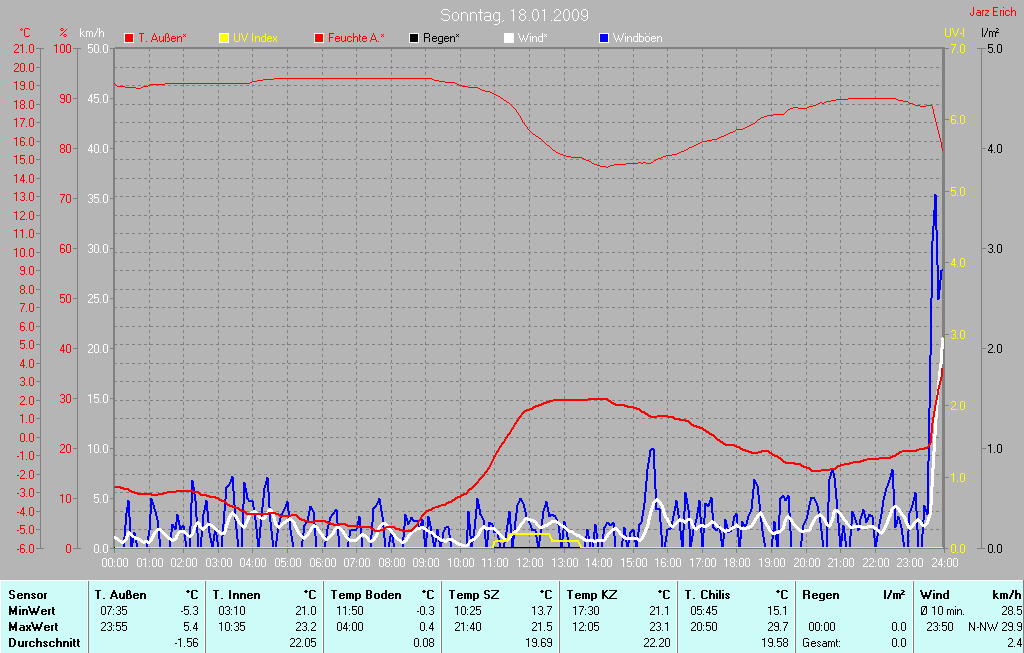
Task: Click the blue Windböen legend swatch
Action: pos(603,38)
